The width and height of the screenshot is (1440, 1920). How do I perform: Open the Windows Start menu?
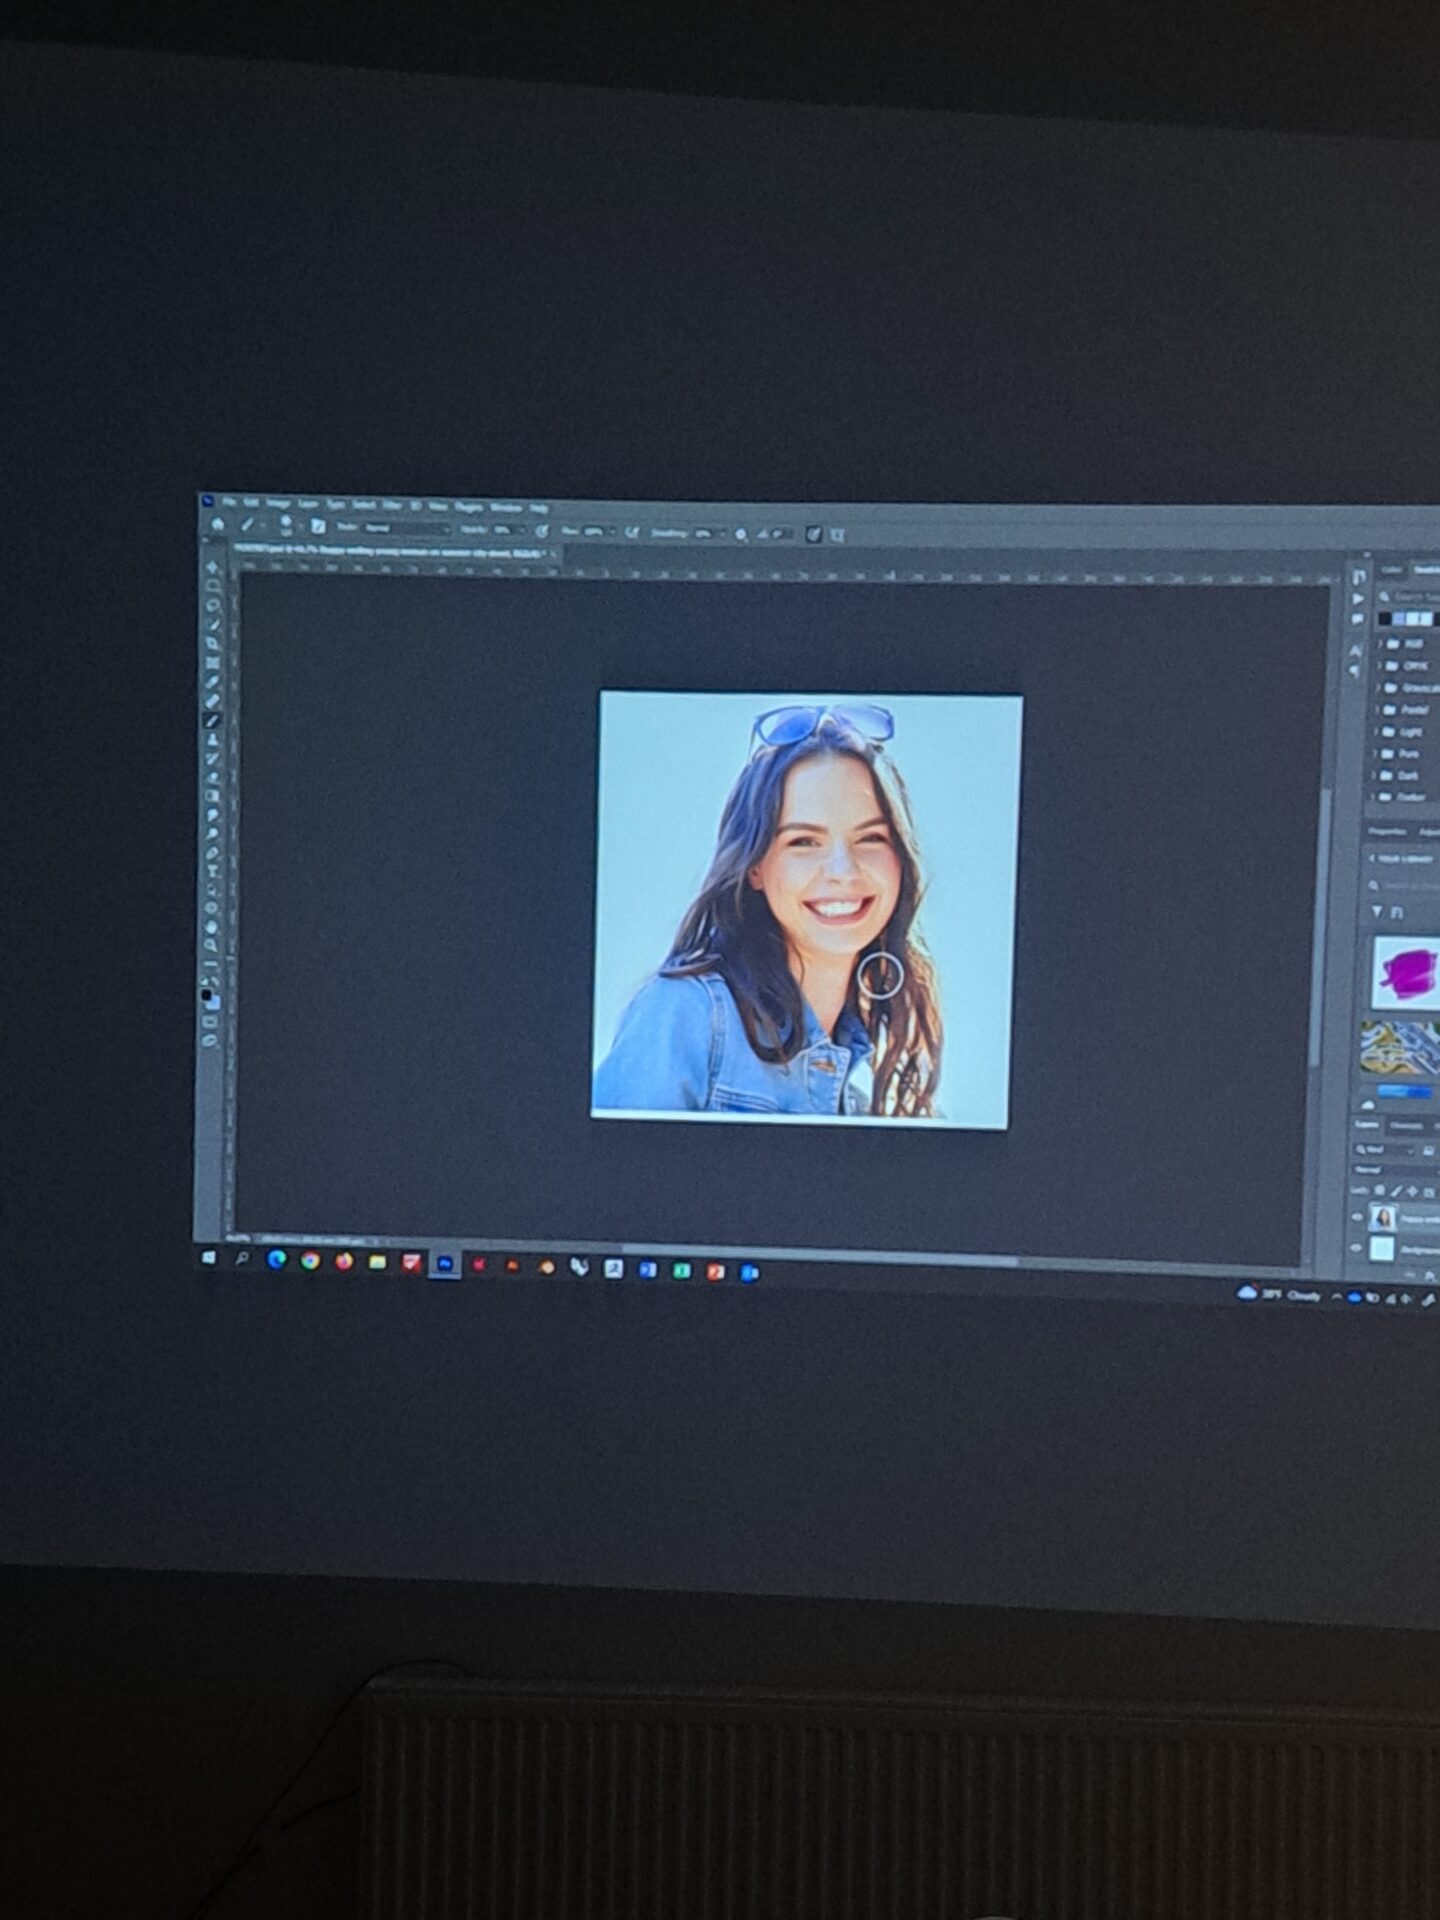(208, 1258)
